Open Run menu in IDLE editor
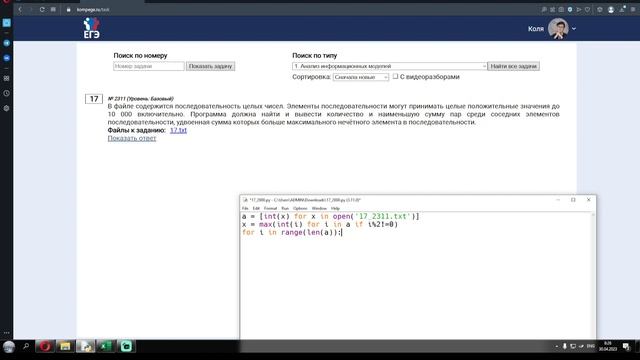The width and height of the screenshot is (640, 360). point(285,208)
